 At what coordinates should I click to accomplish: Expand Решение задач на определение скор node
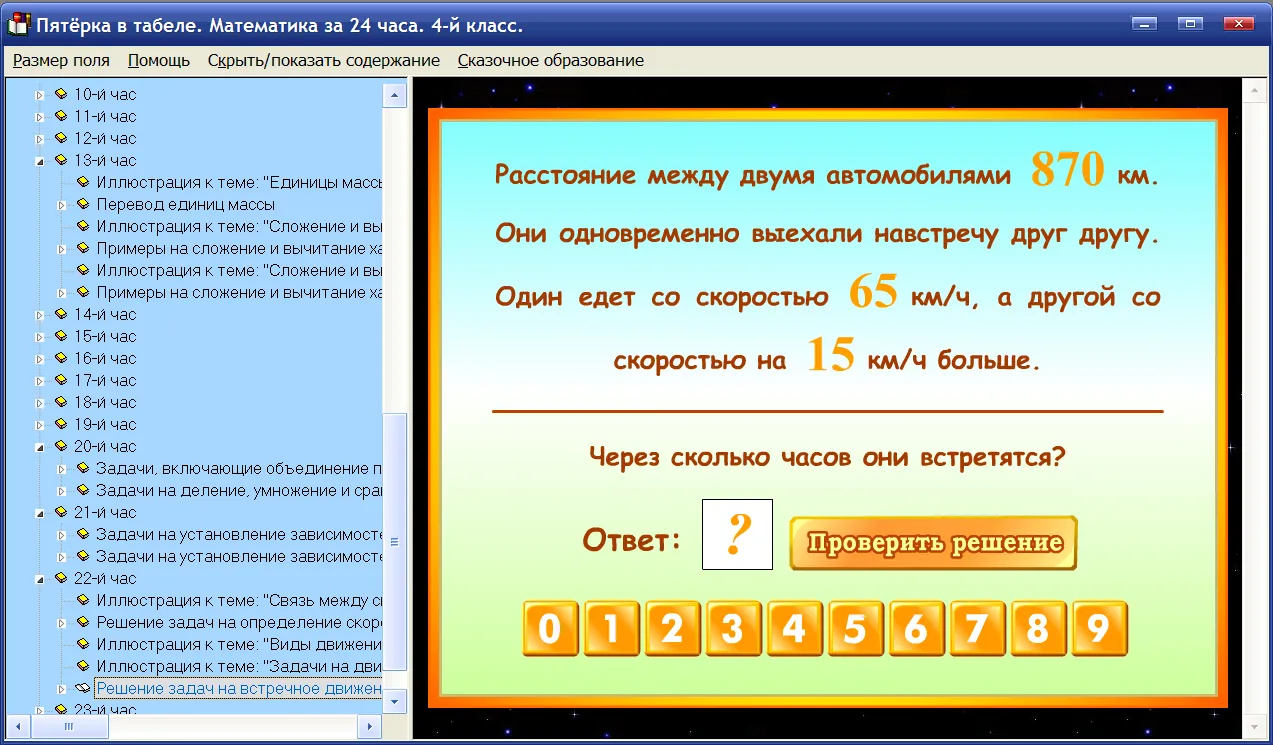coord(62,623)
